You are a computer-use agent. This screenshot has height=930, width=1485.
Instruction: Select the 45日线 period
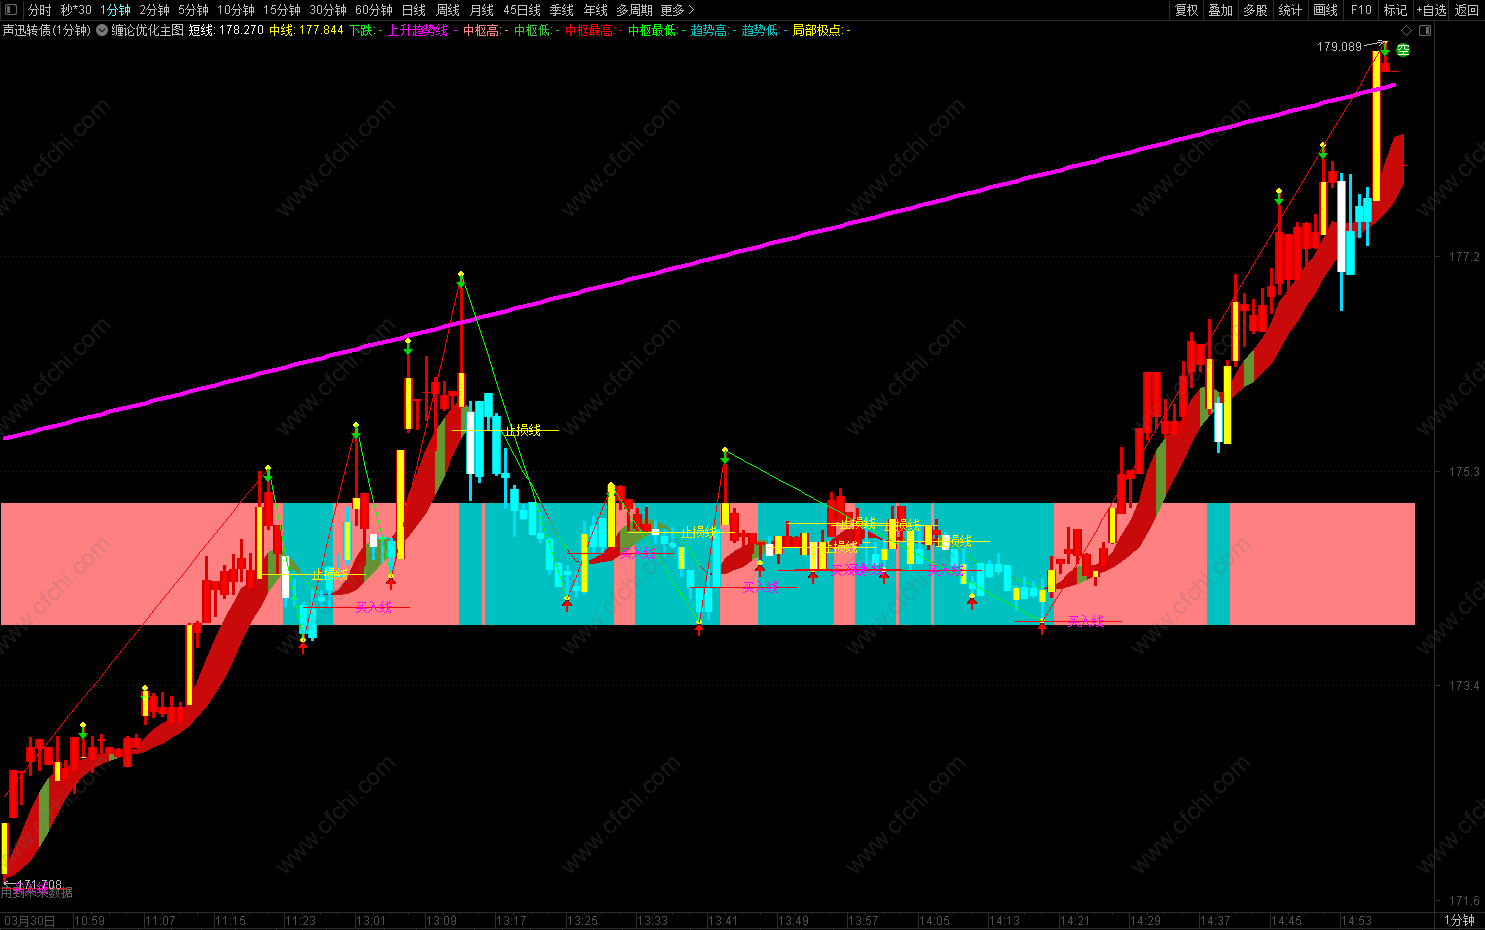tap(522, 10)
